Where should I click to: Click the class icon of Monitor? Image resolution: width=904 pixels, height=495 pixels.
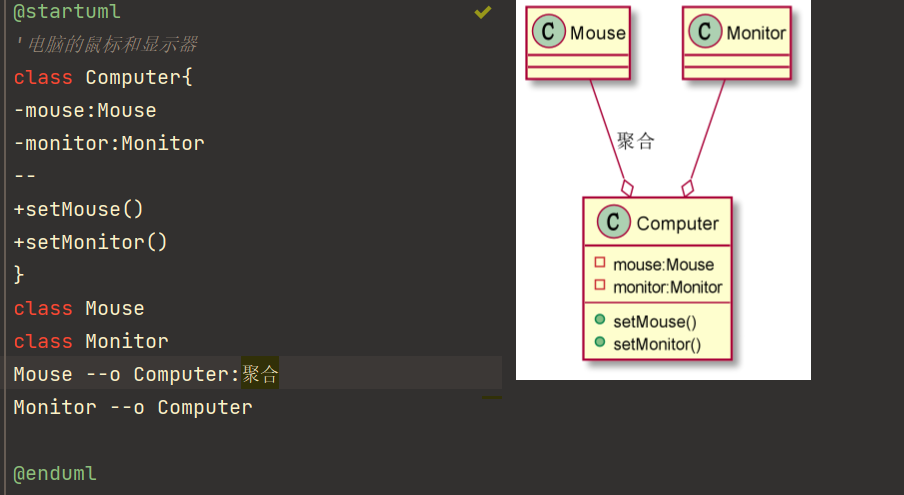click(705, 31)
